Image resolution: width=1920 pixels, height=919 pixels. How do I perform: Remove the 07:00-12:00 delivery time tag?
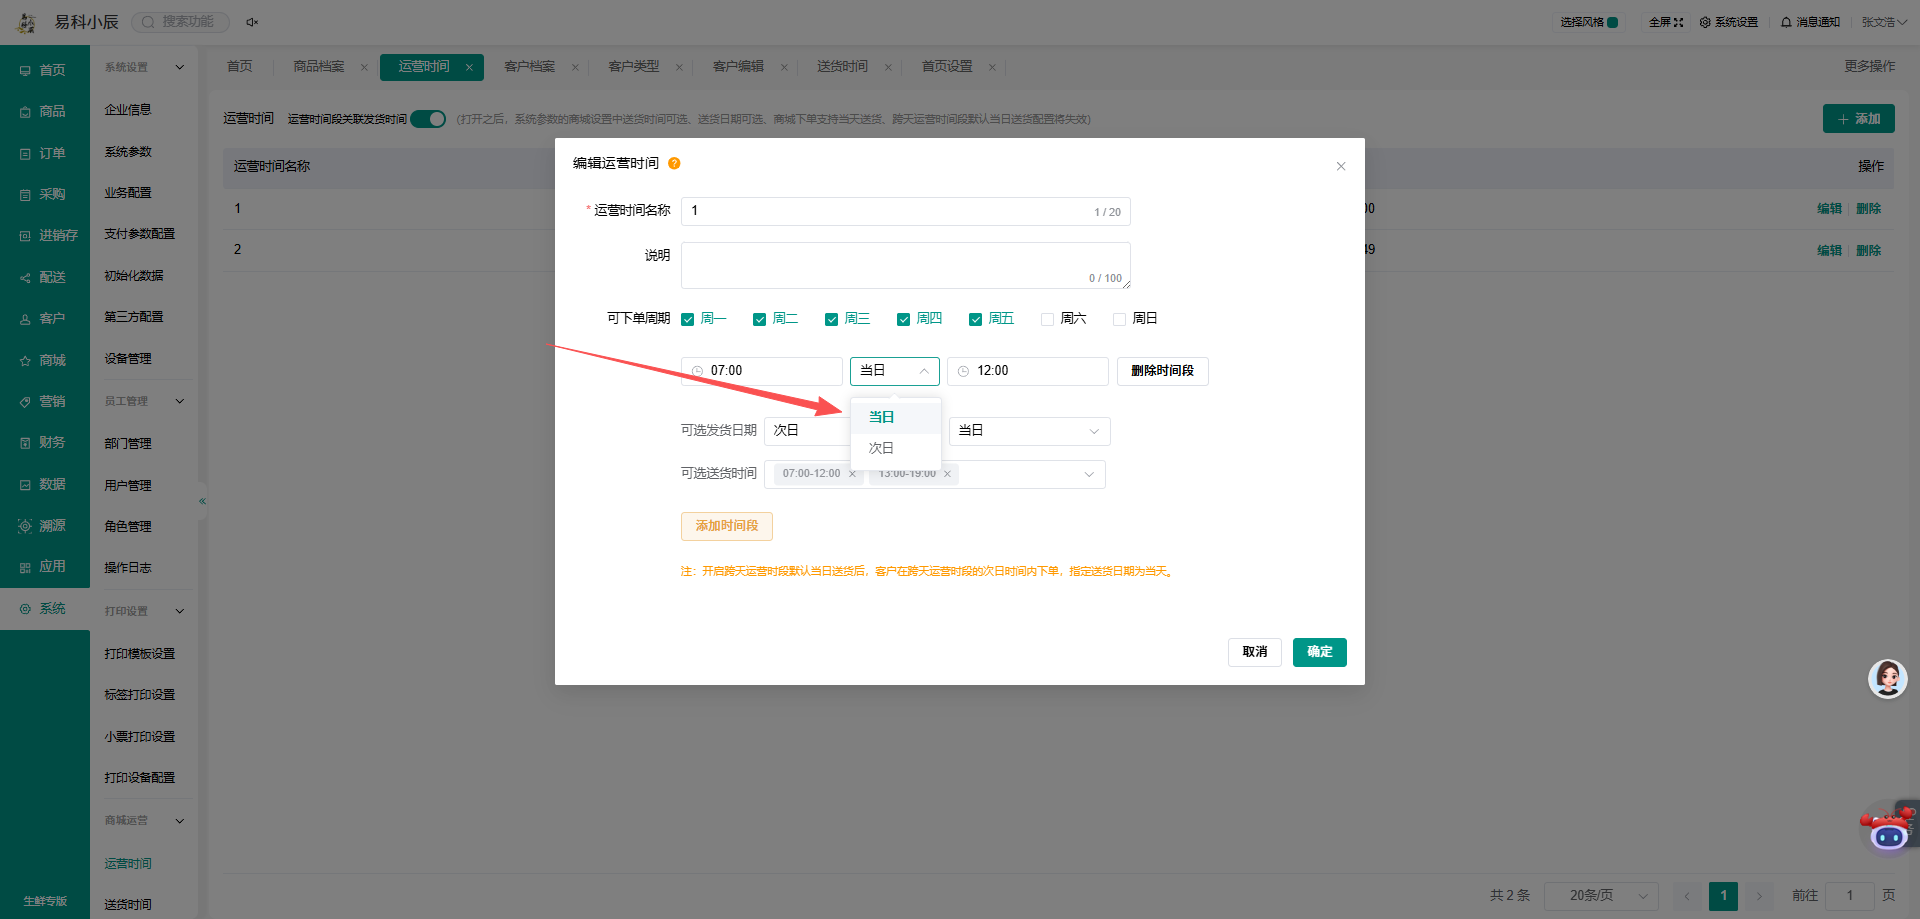(x=852, y=474)
